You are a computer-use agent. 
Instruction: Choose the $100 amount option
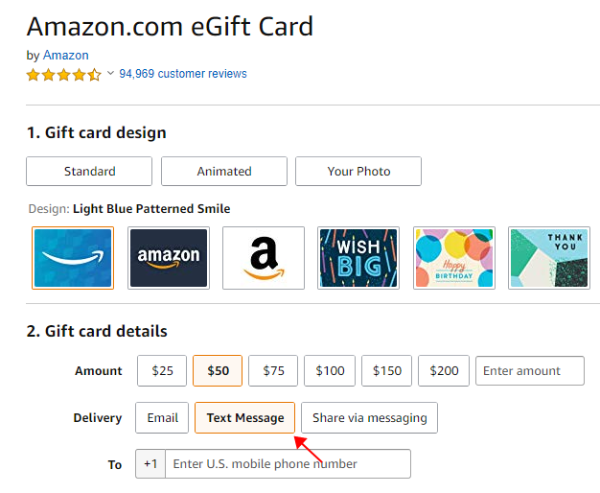tap(330, 371)
